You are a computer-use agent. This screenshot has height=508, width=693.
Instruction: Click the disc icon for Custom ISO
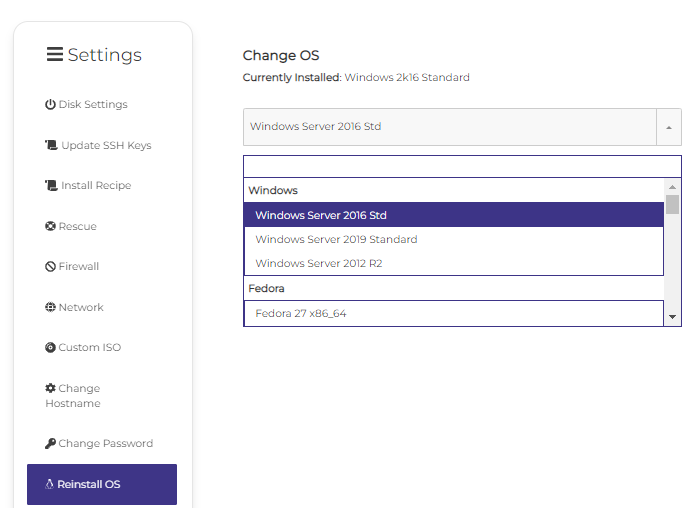pyautogui.click(x=50, y=347)
